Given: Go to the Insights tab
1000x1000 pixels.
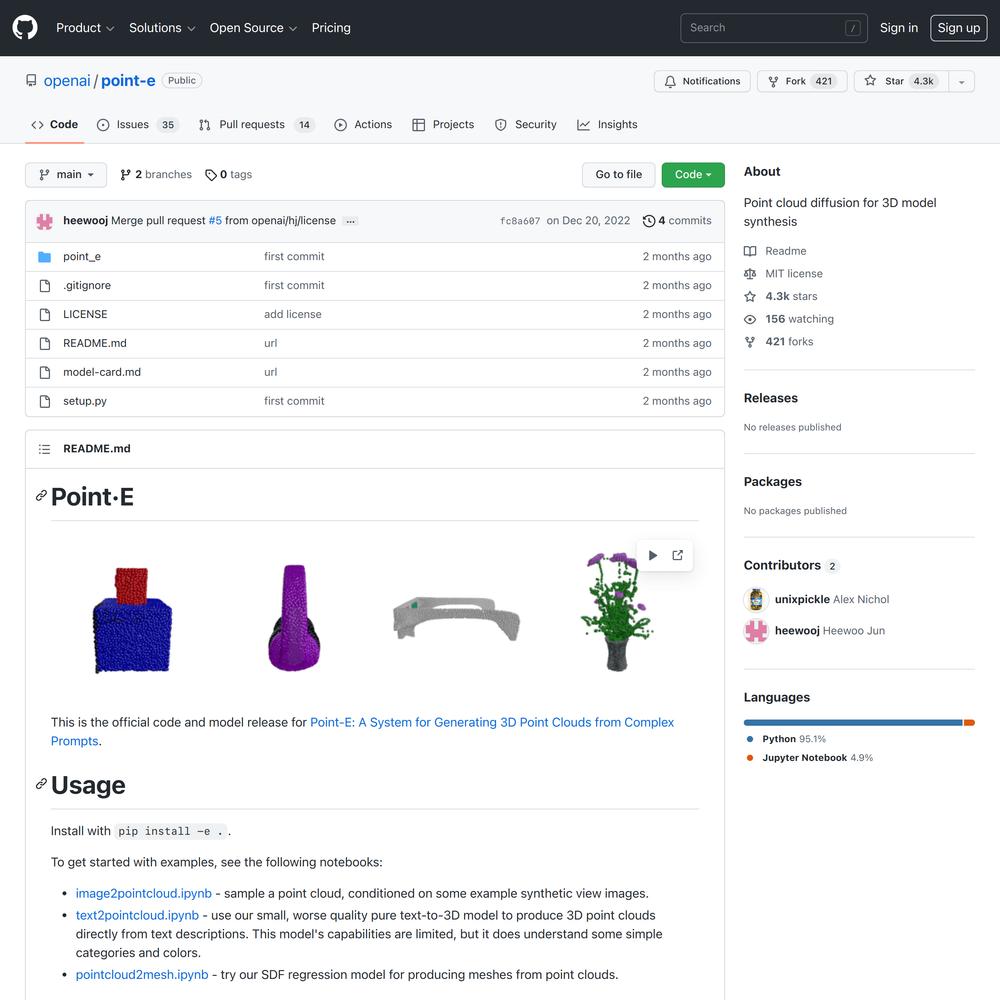Looking at the screenshot, I should [607, 125].
